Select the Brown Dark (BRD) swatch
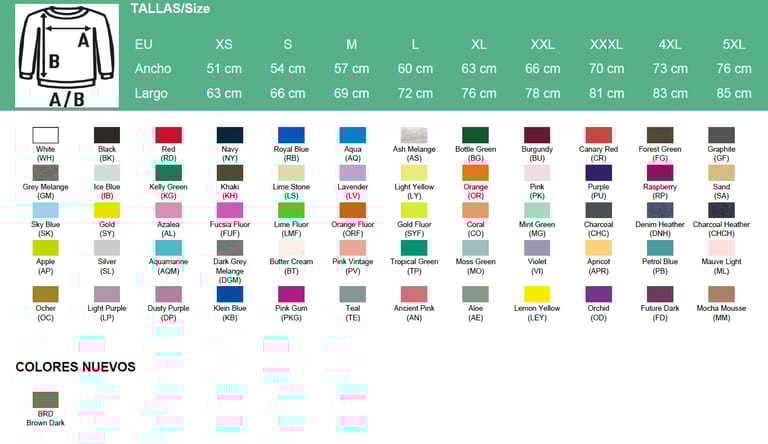 coord(45,400)
